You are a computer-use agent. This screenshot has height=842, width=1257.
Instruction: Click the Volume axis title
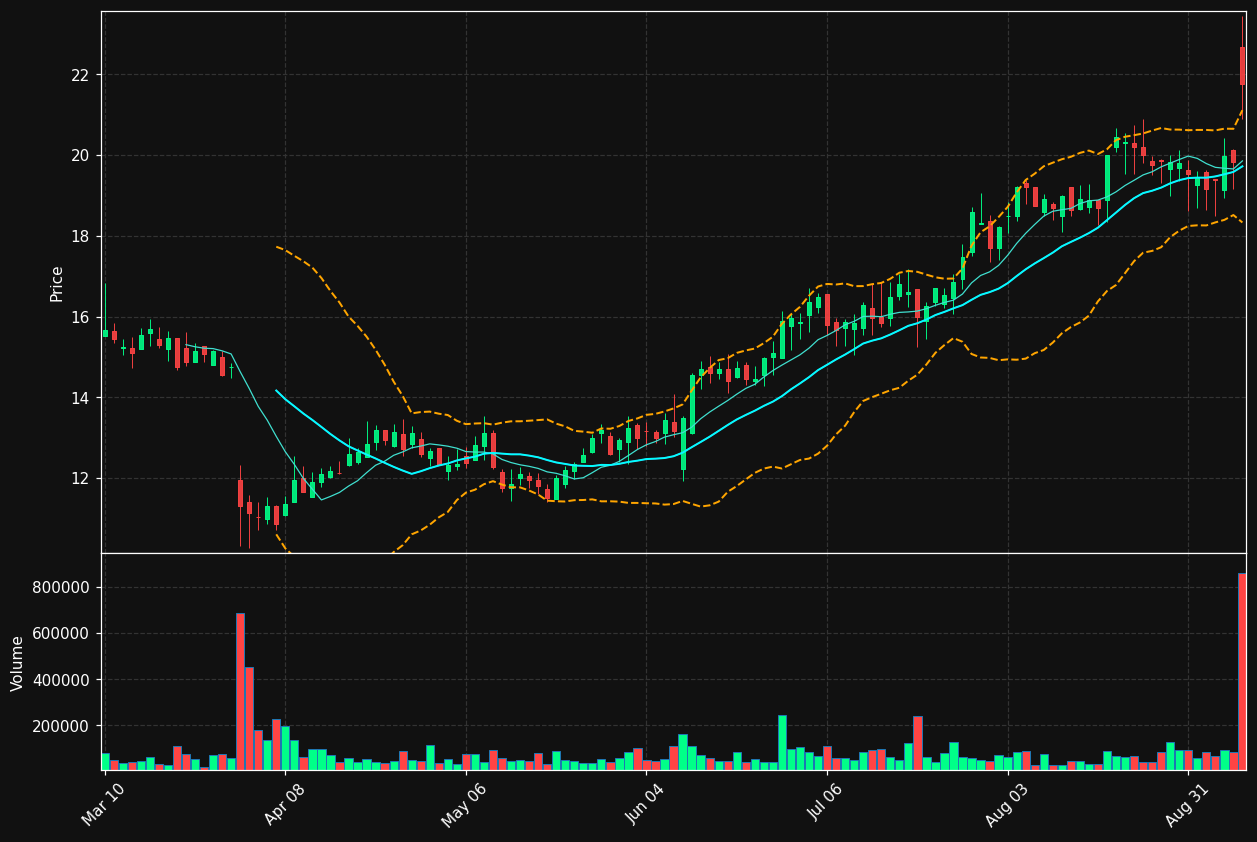coord(18,663)
